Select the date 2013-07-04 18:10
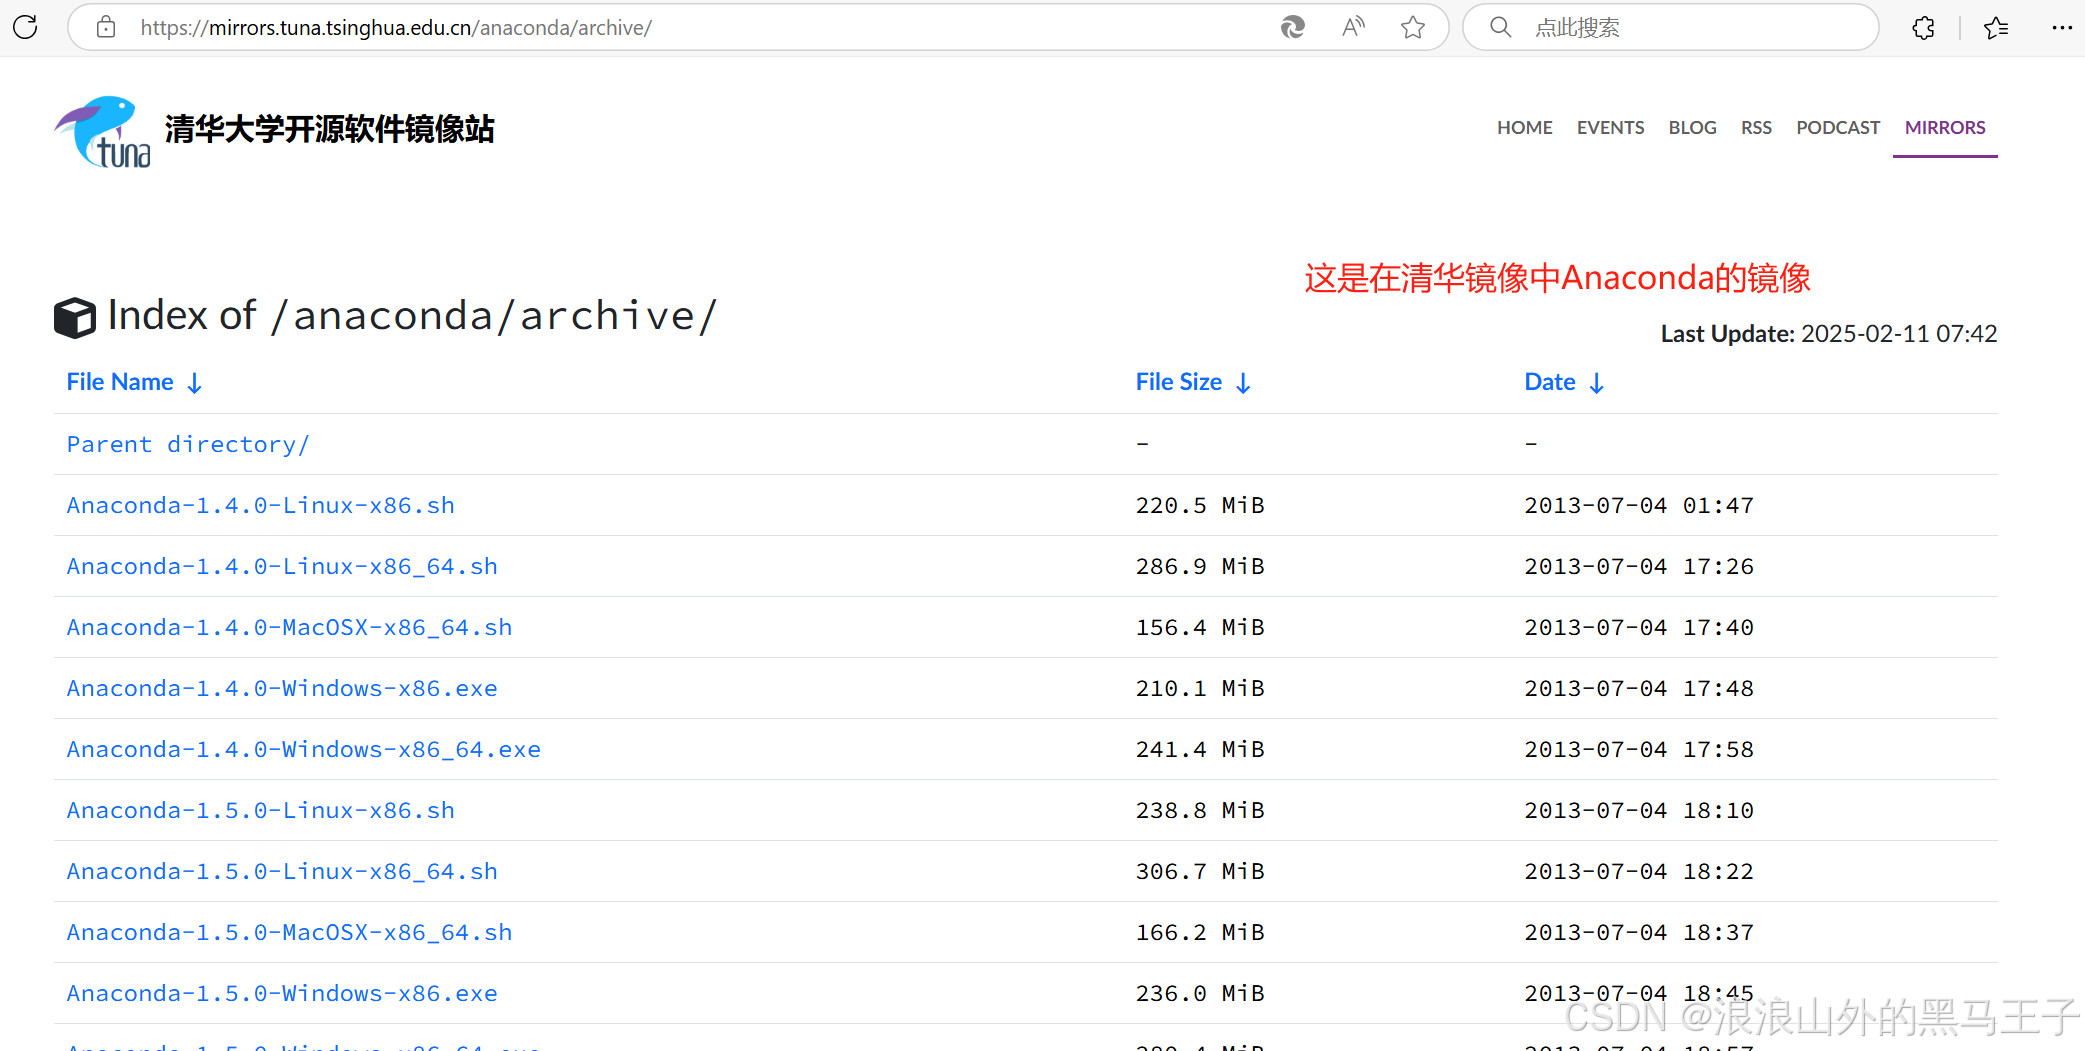 [x=1639, y=810]
